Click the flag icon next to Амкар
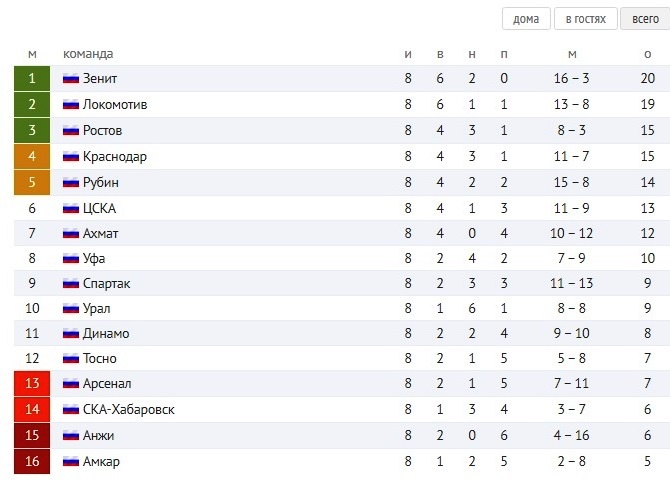This screenshot has height=494, width=670. click(71, 462)
